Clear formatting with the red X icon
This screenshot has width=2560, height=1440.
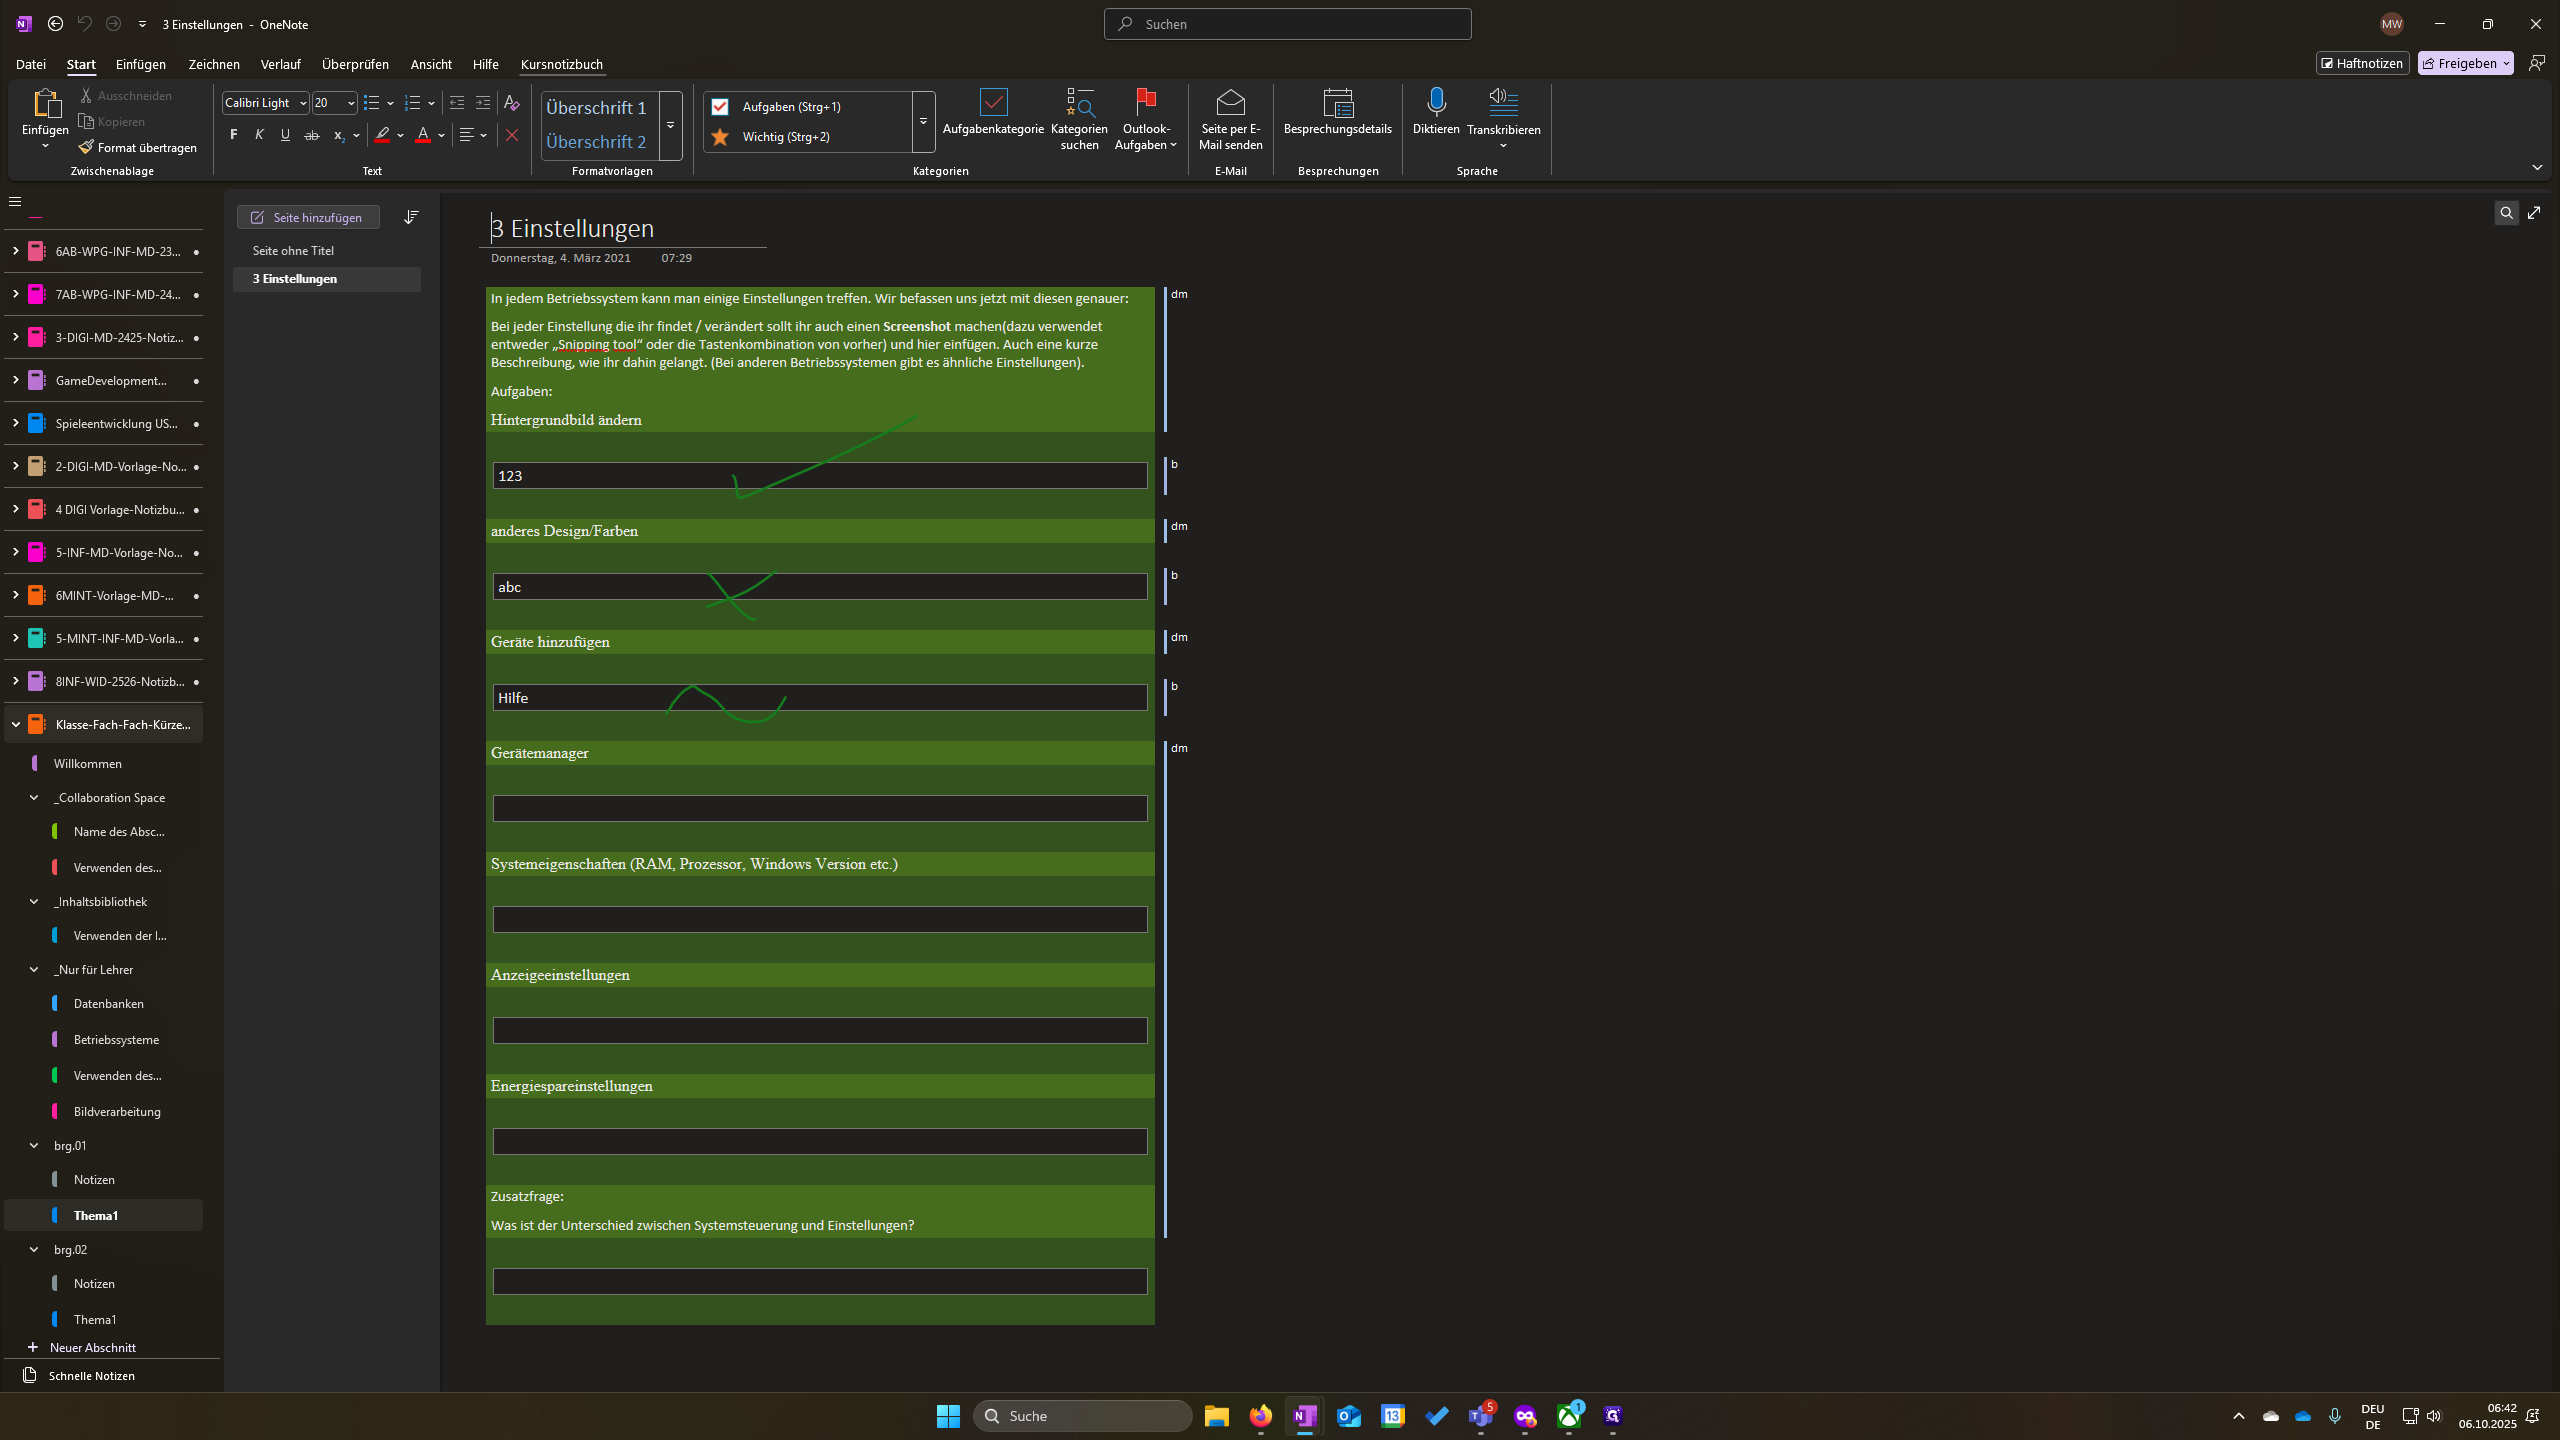click(x=512, y=135)
